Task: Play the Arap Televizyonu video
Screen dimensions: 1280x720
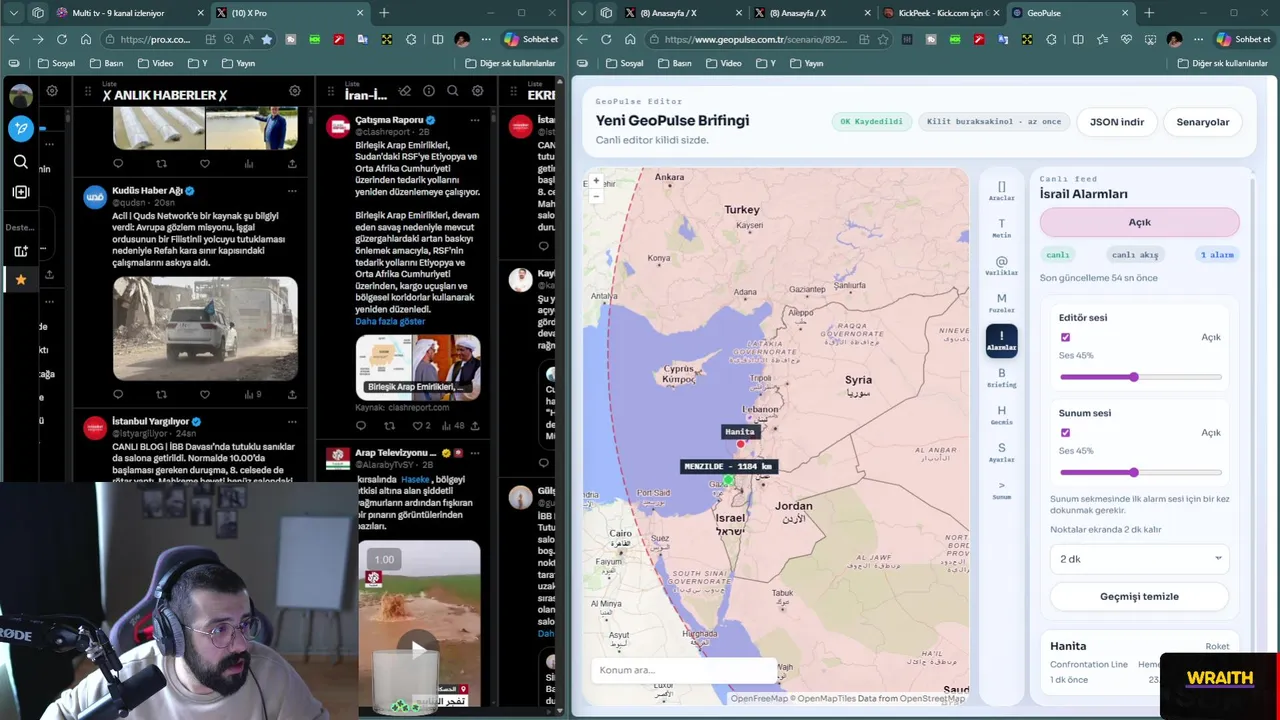Action: tap(419, 648)
